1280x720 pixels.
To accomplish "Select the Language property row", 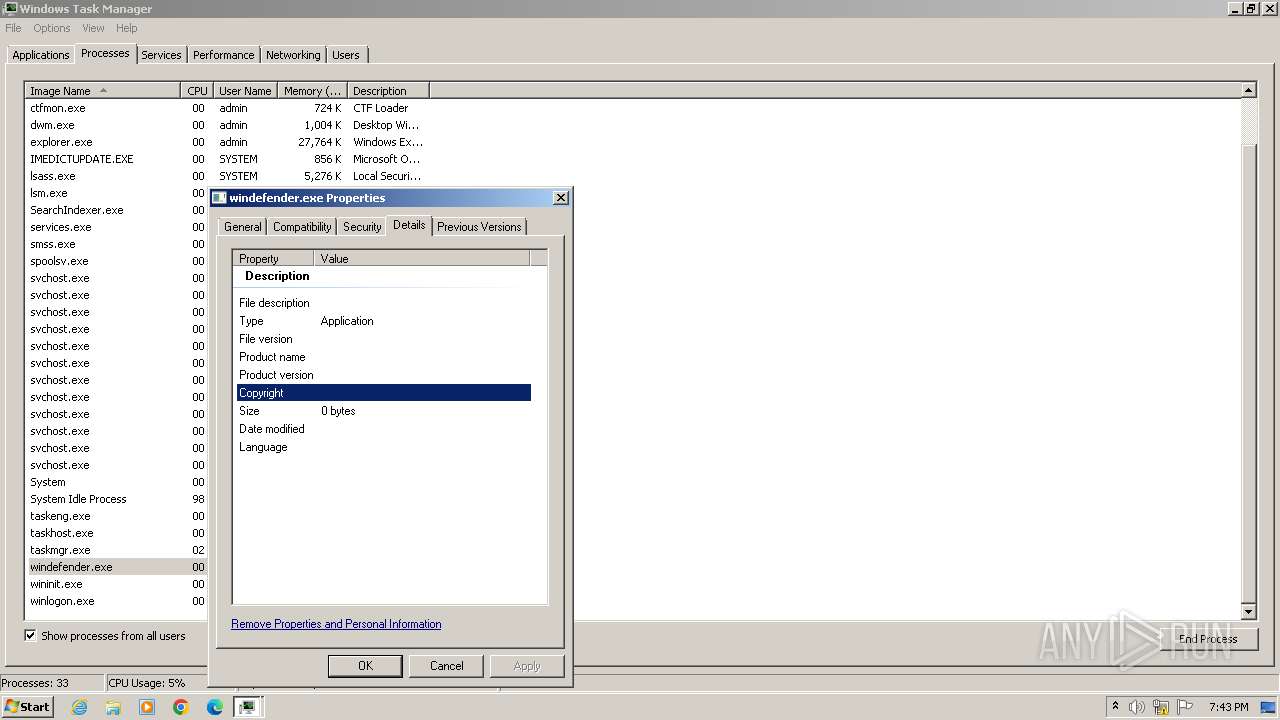I will [384, 447].
